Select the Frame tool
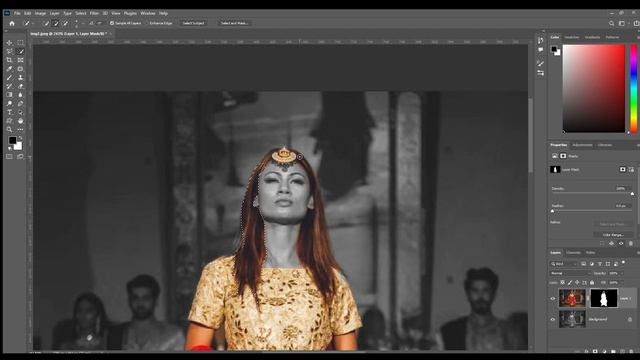 coord(20,60)
